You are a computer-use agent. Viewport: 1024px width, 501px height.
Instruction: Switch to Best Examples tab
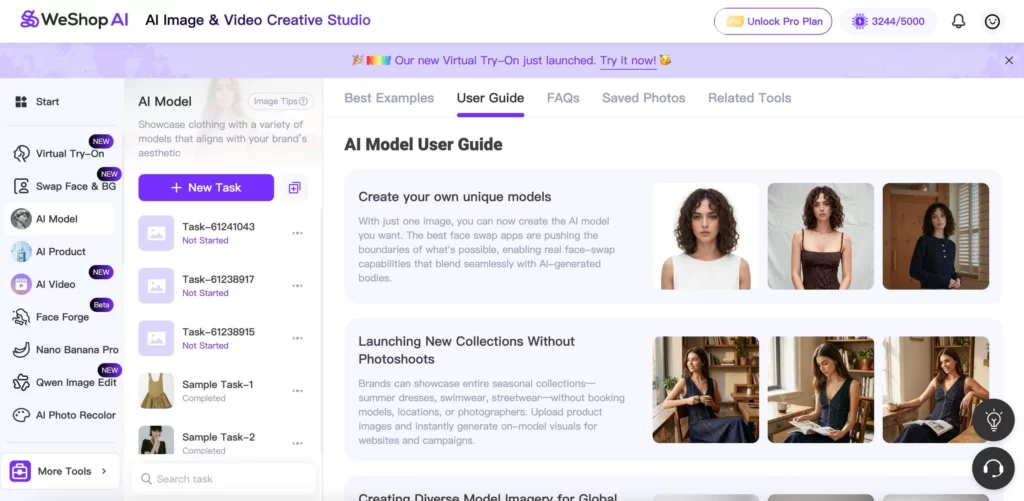point(389,98)
